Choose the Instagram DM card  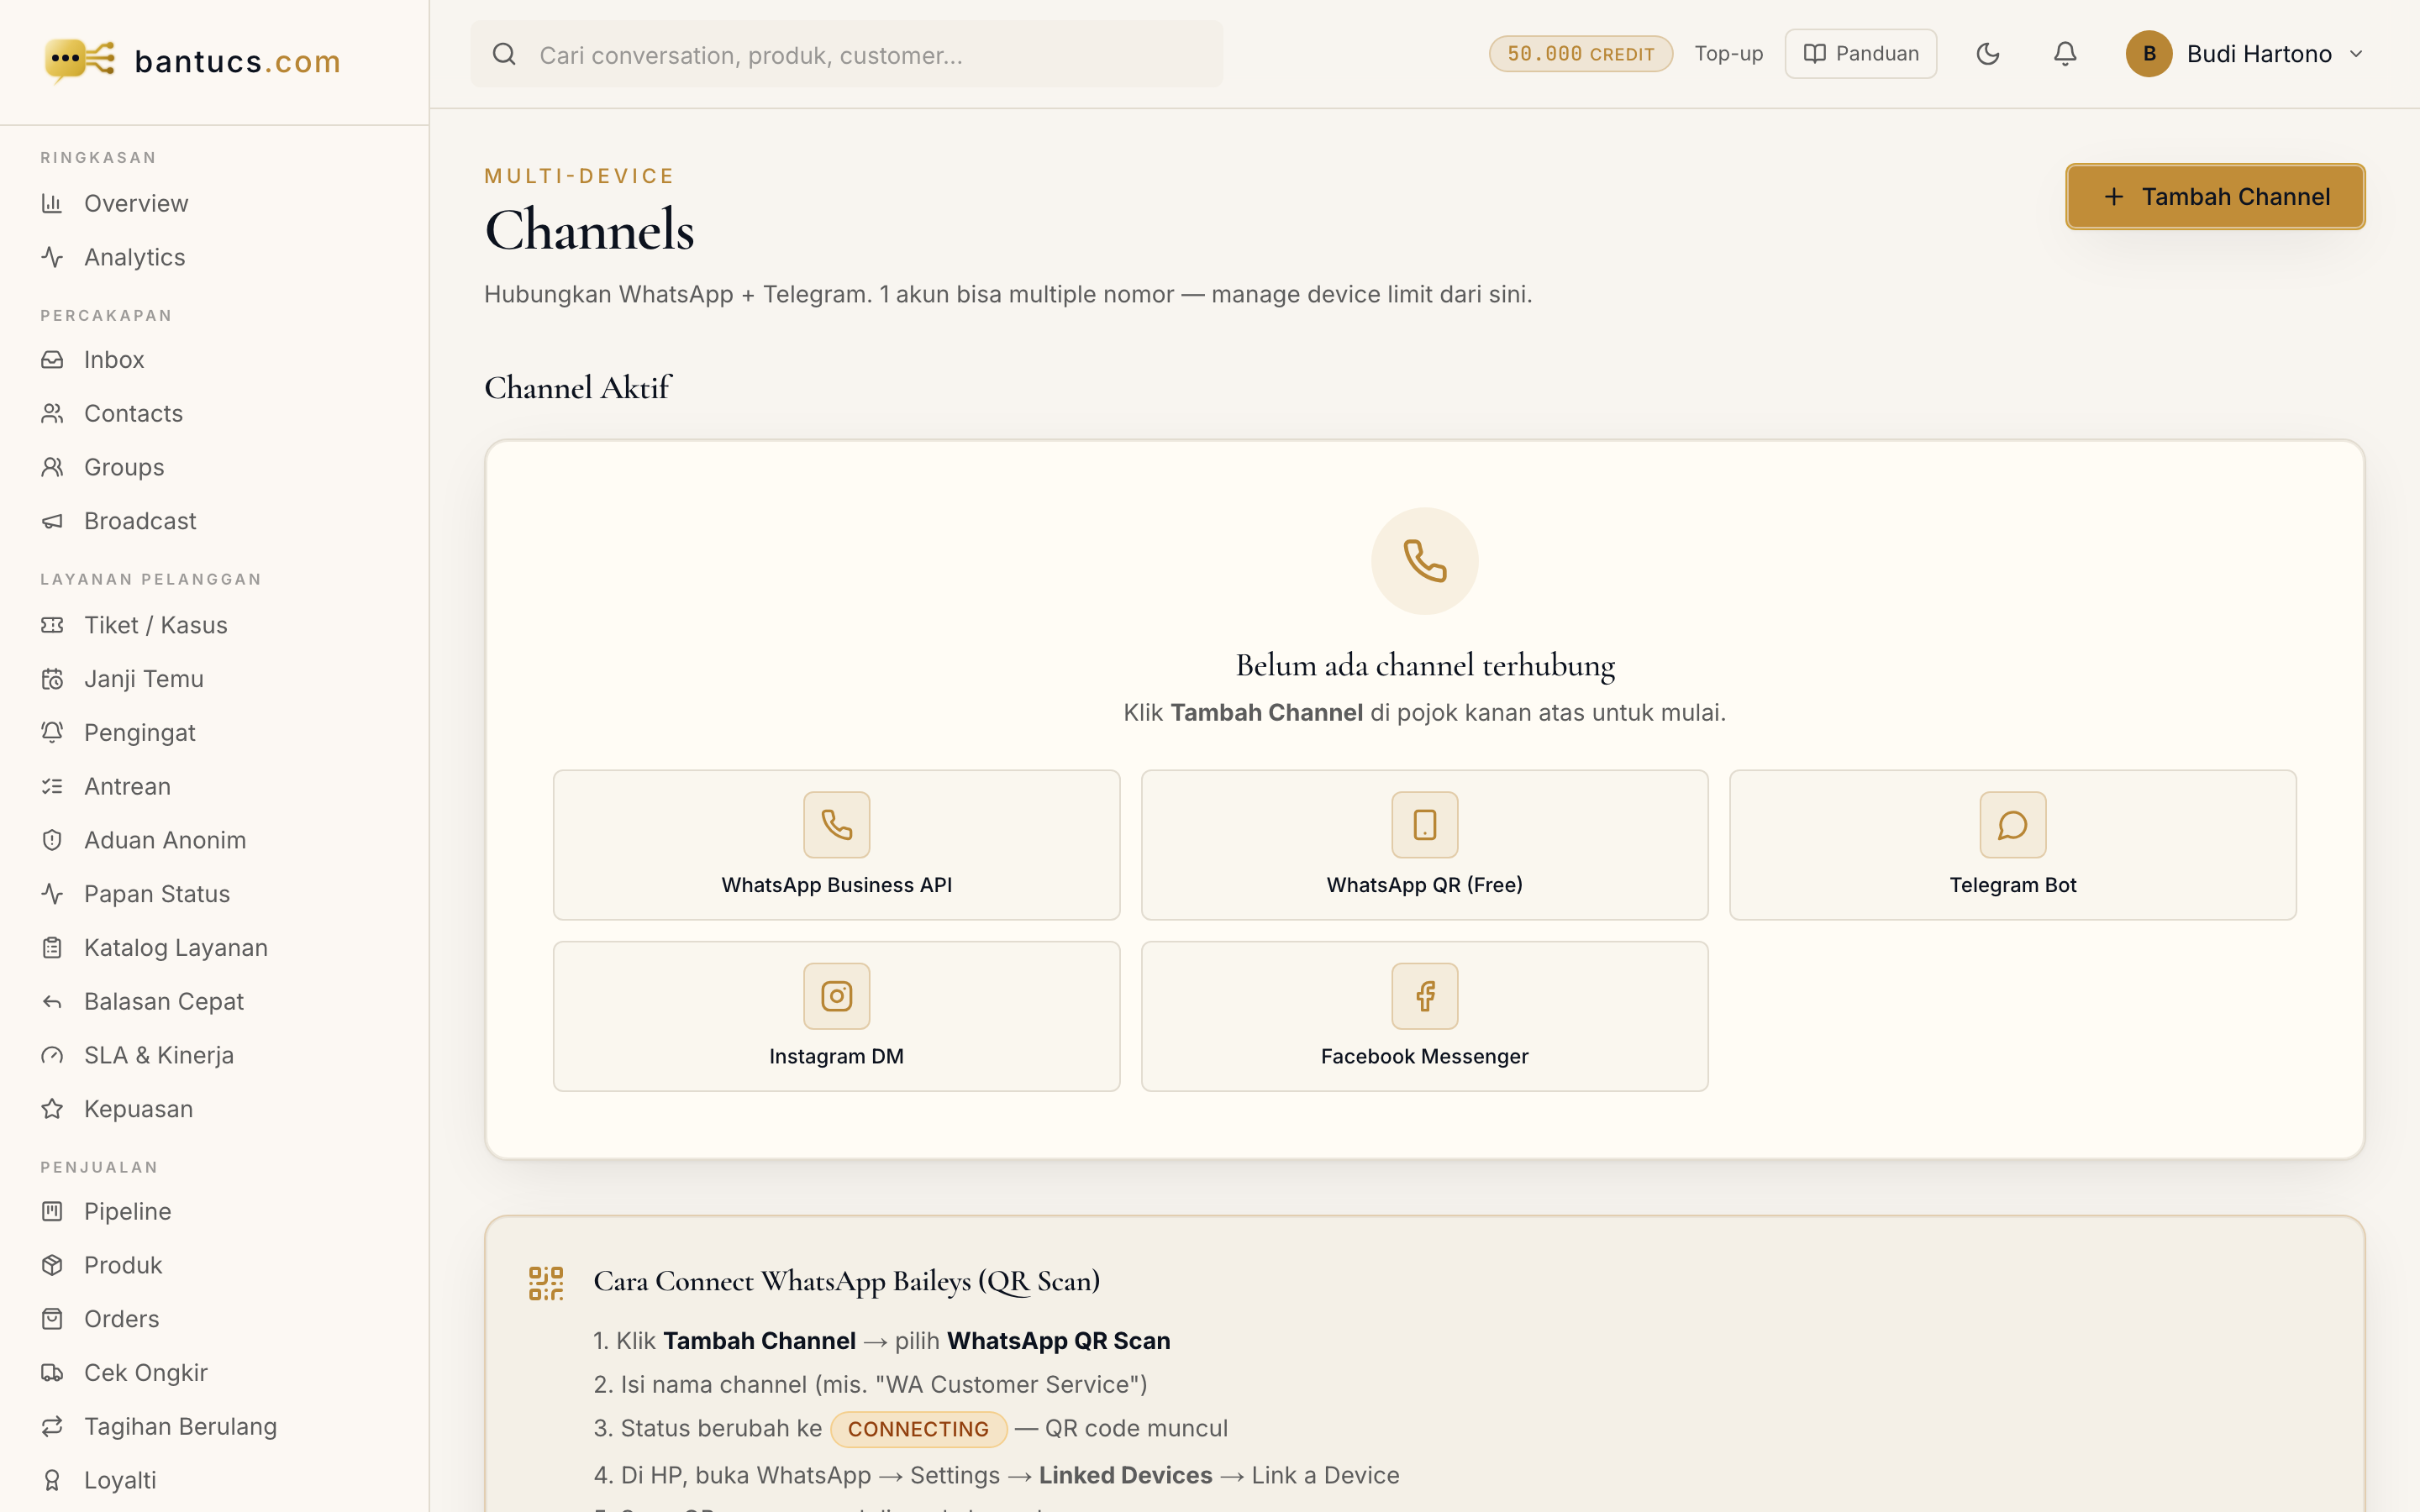click(x=836, y=1016)
